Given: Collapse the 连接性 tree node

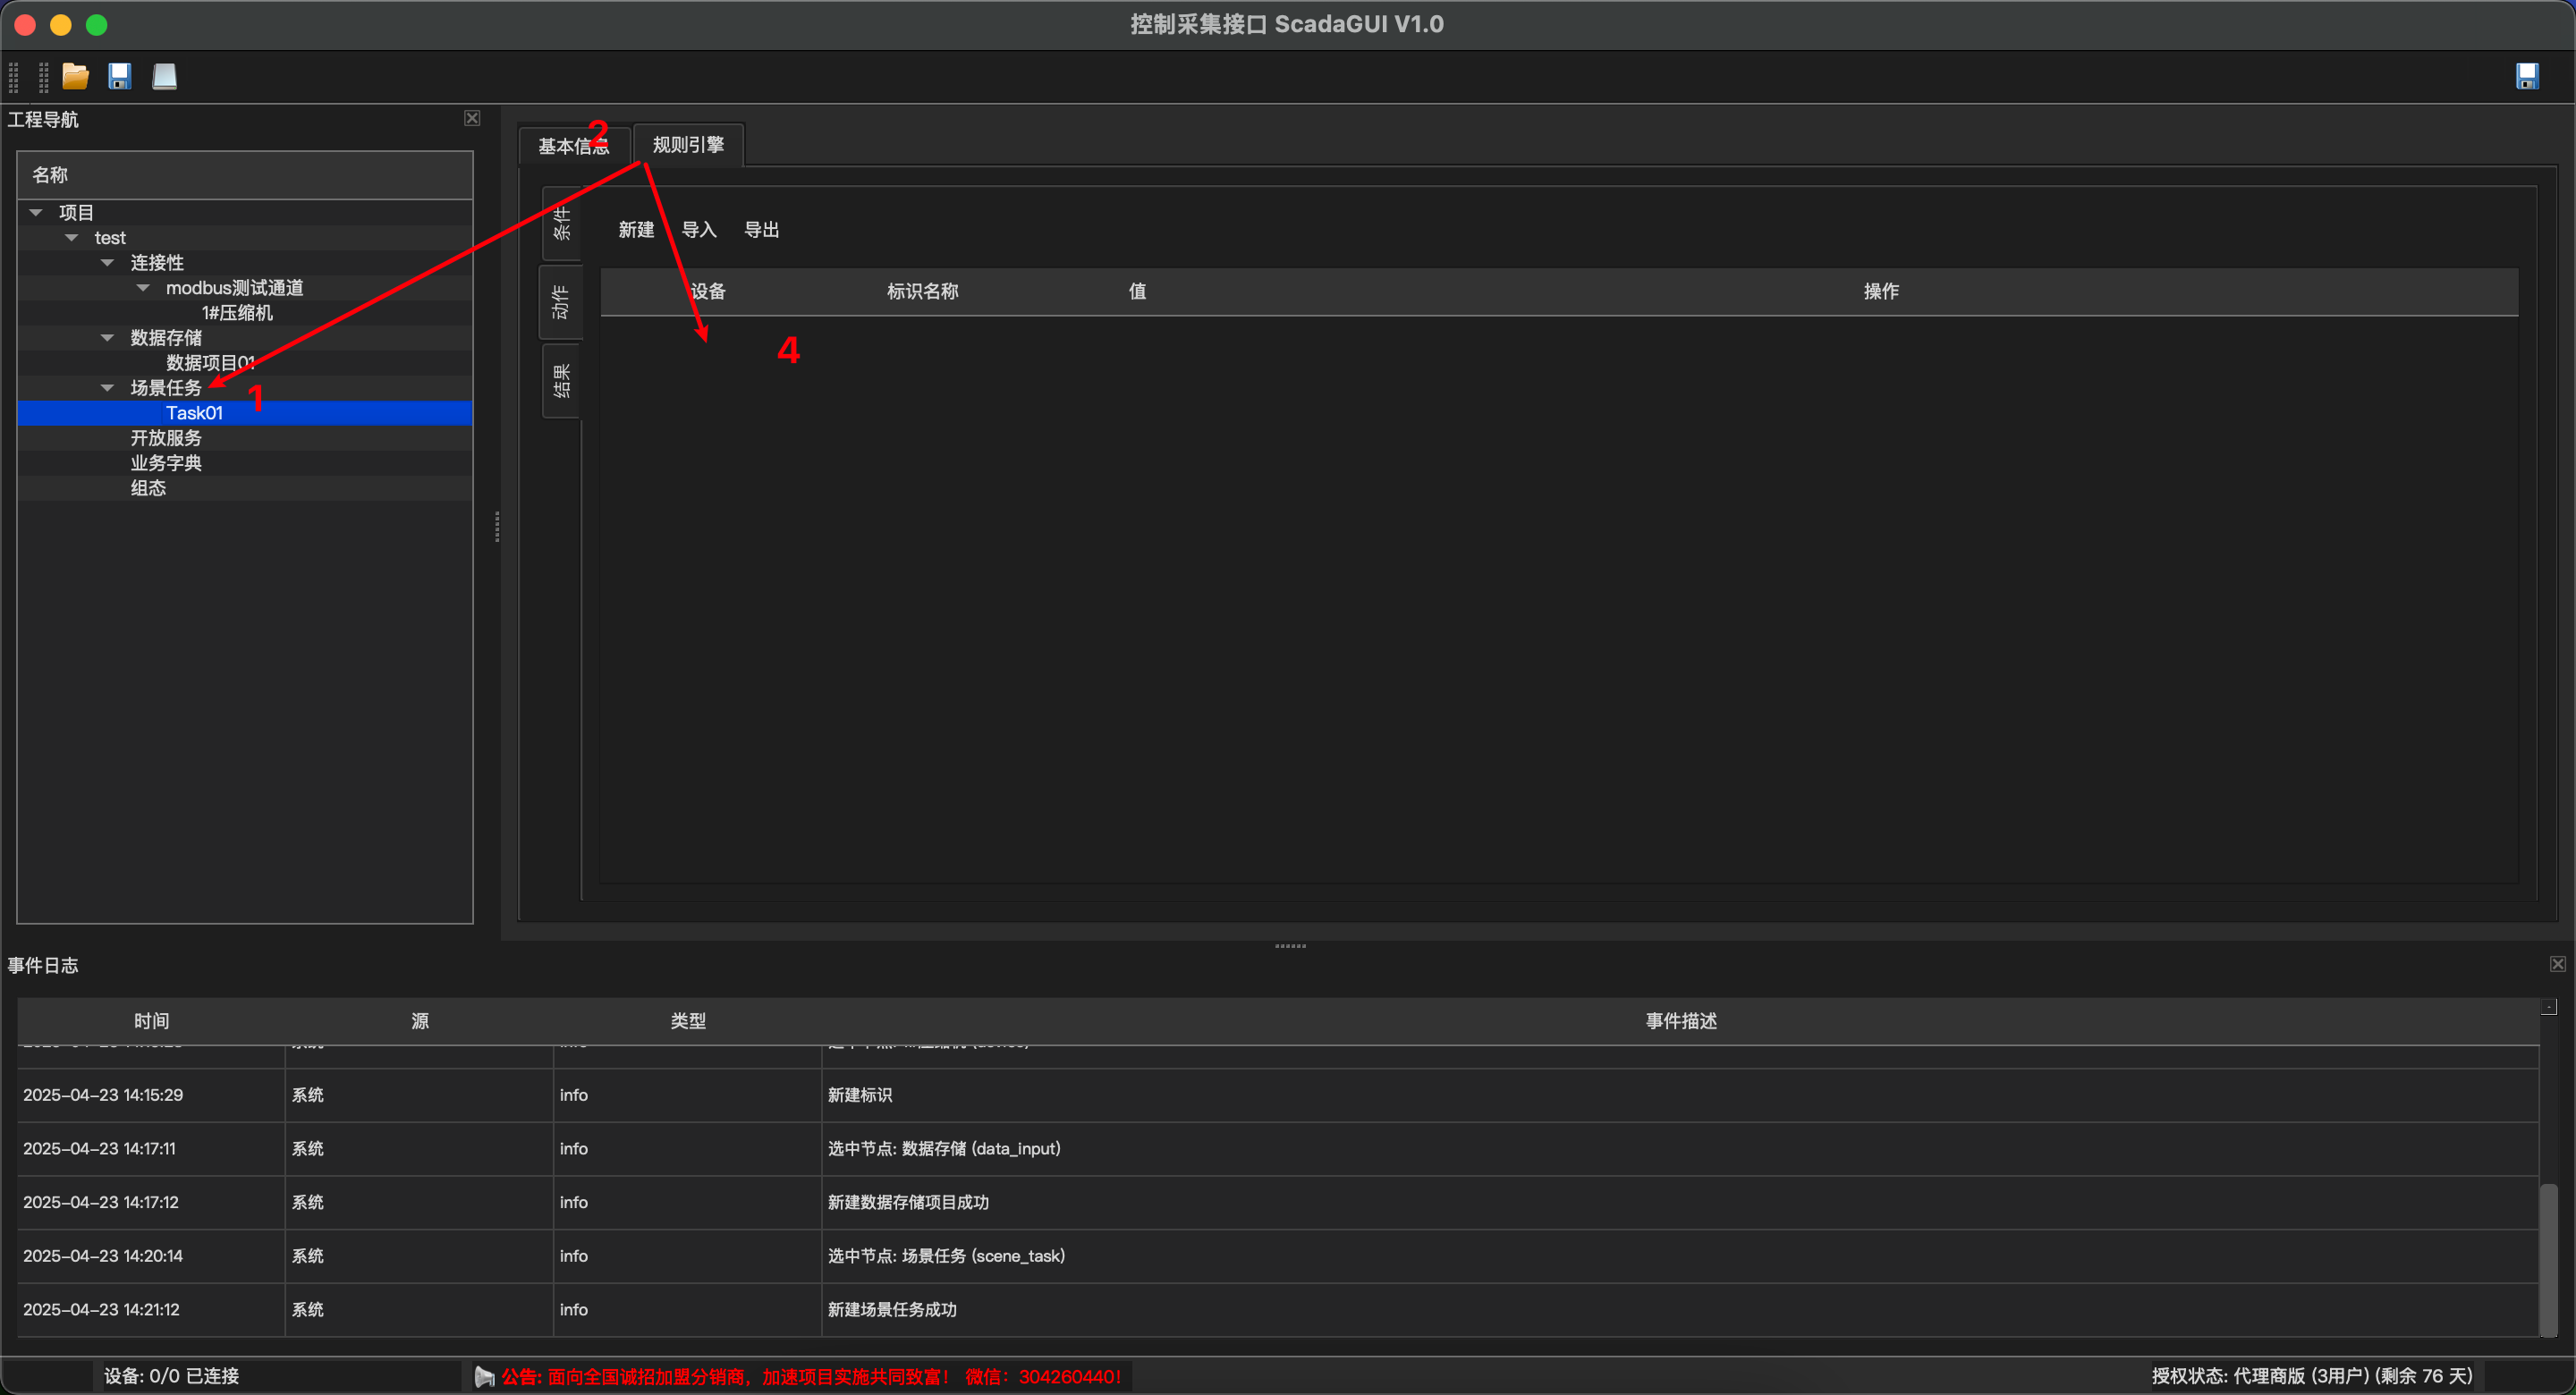Looking at the screenshot, I should click(108, 262).
